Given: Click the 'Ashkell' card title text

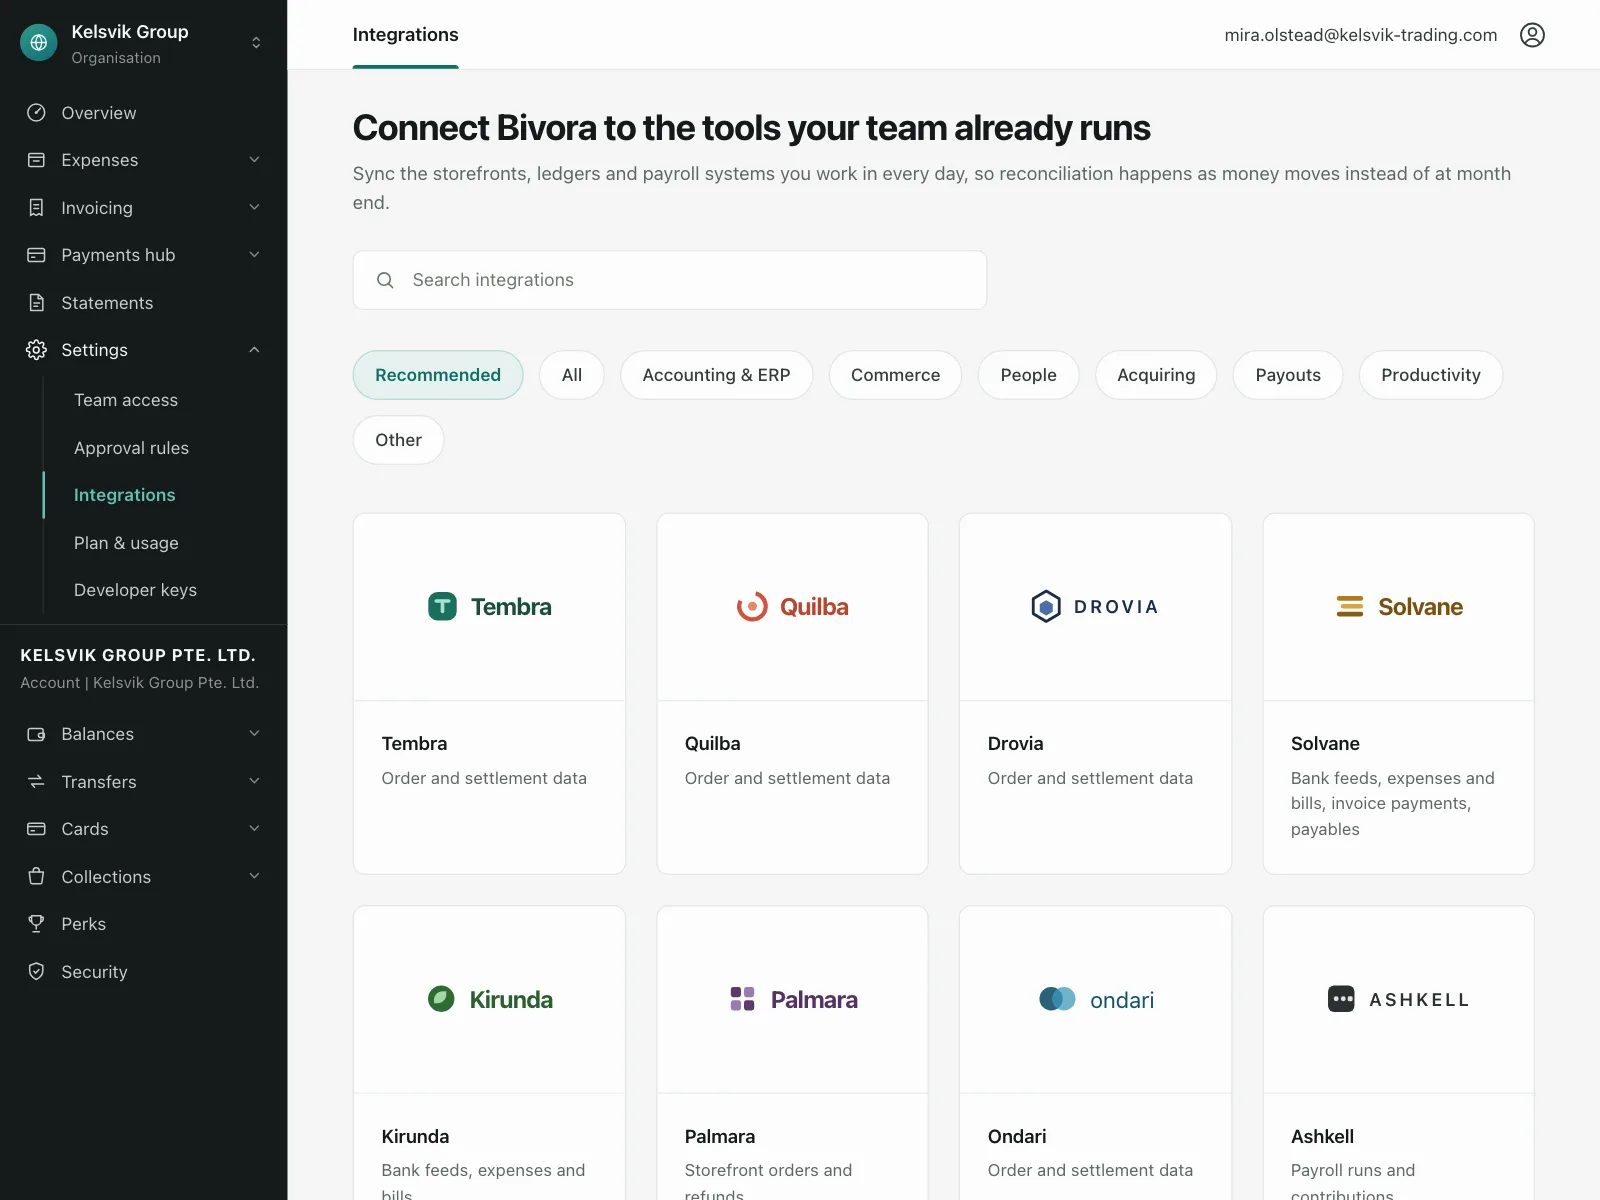Looking at the screenshot, I should tap(1322, 1137).
